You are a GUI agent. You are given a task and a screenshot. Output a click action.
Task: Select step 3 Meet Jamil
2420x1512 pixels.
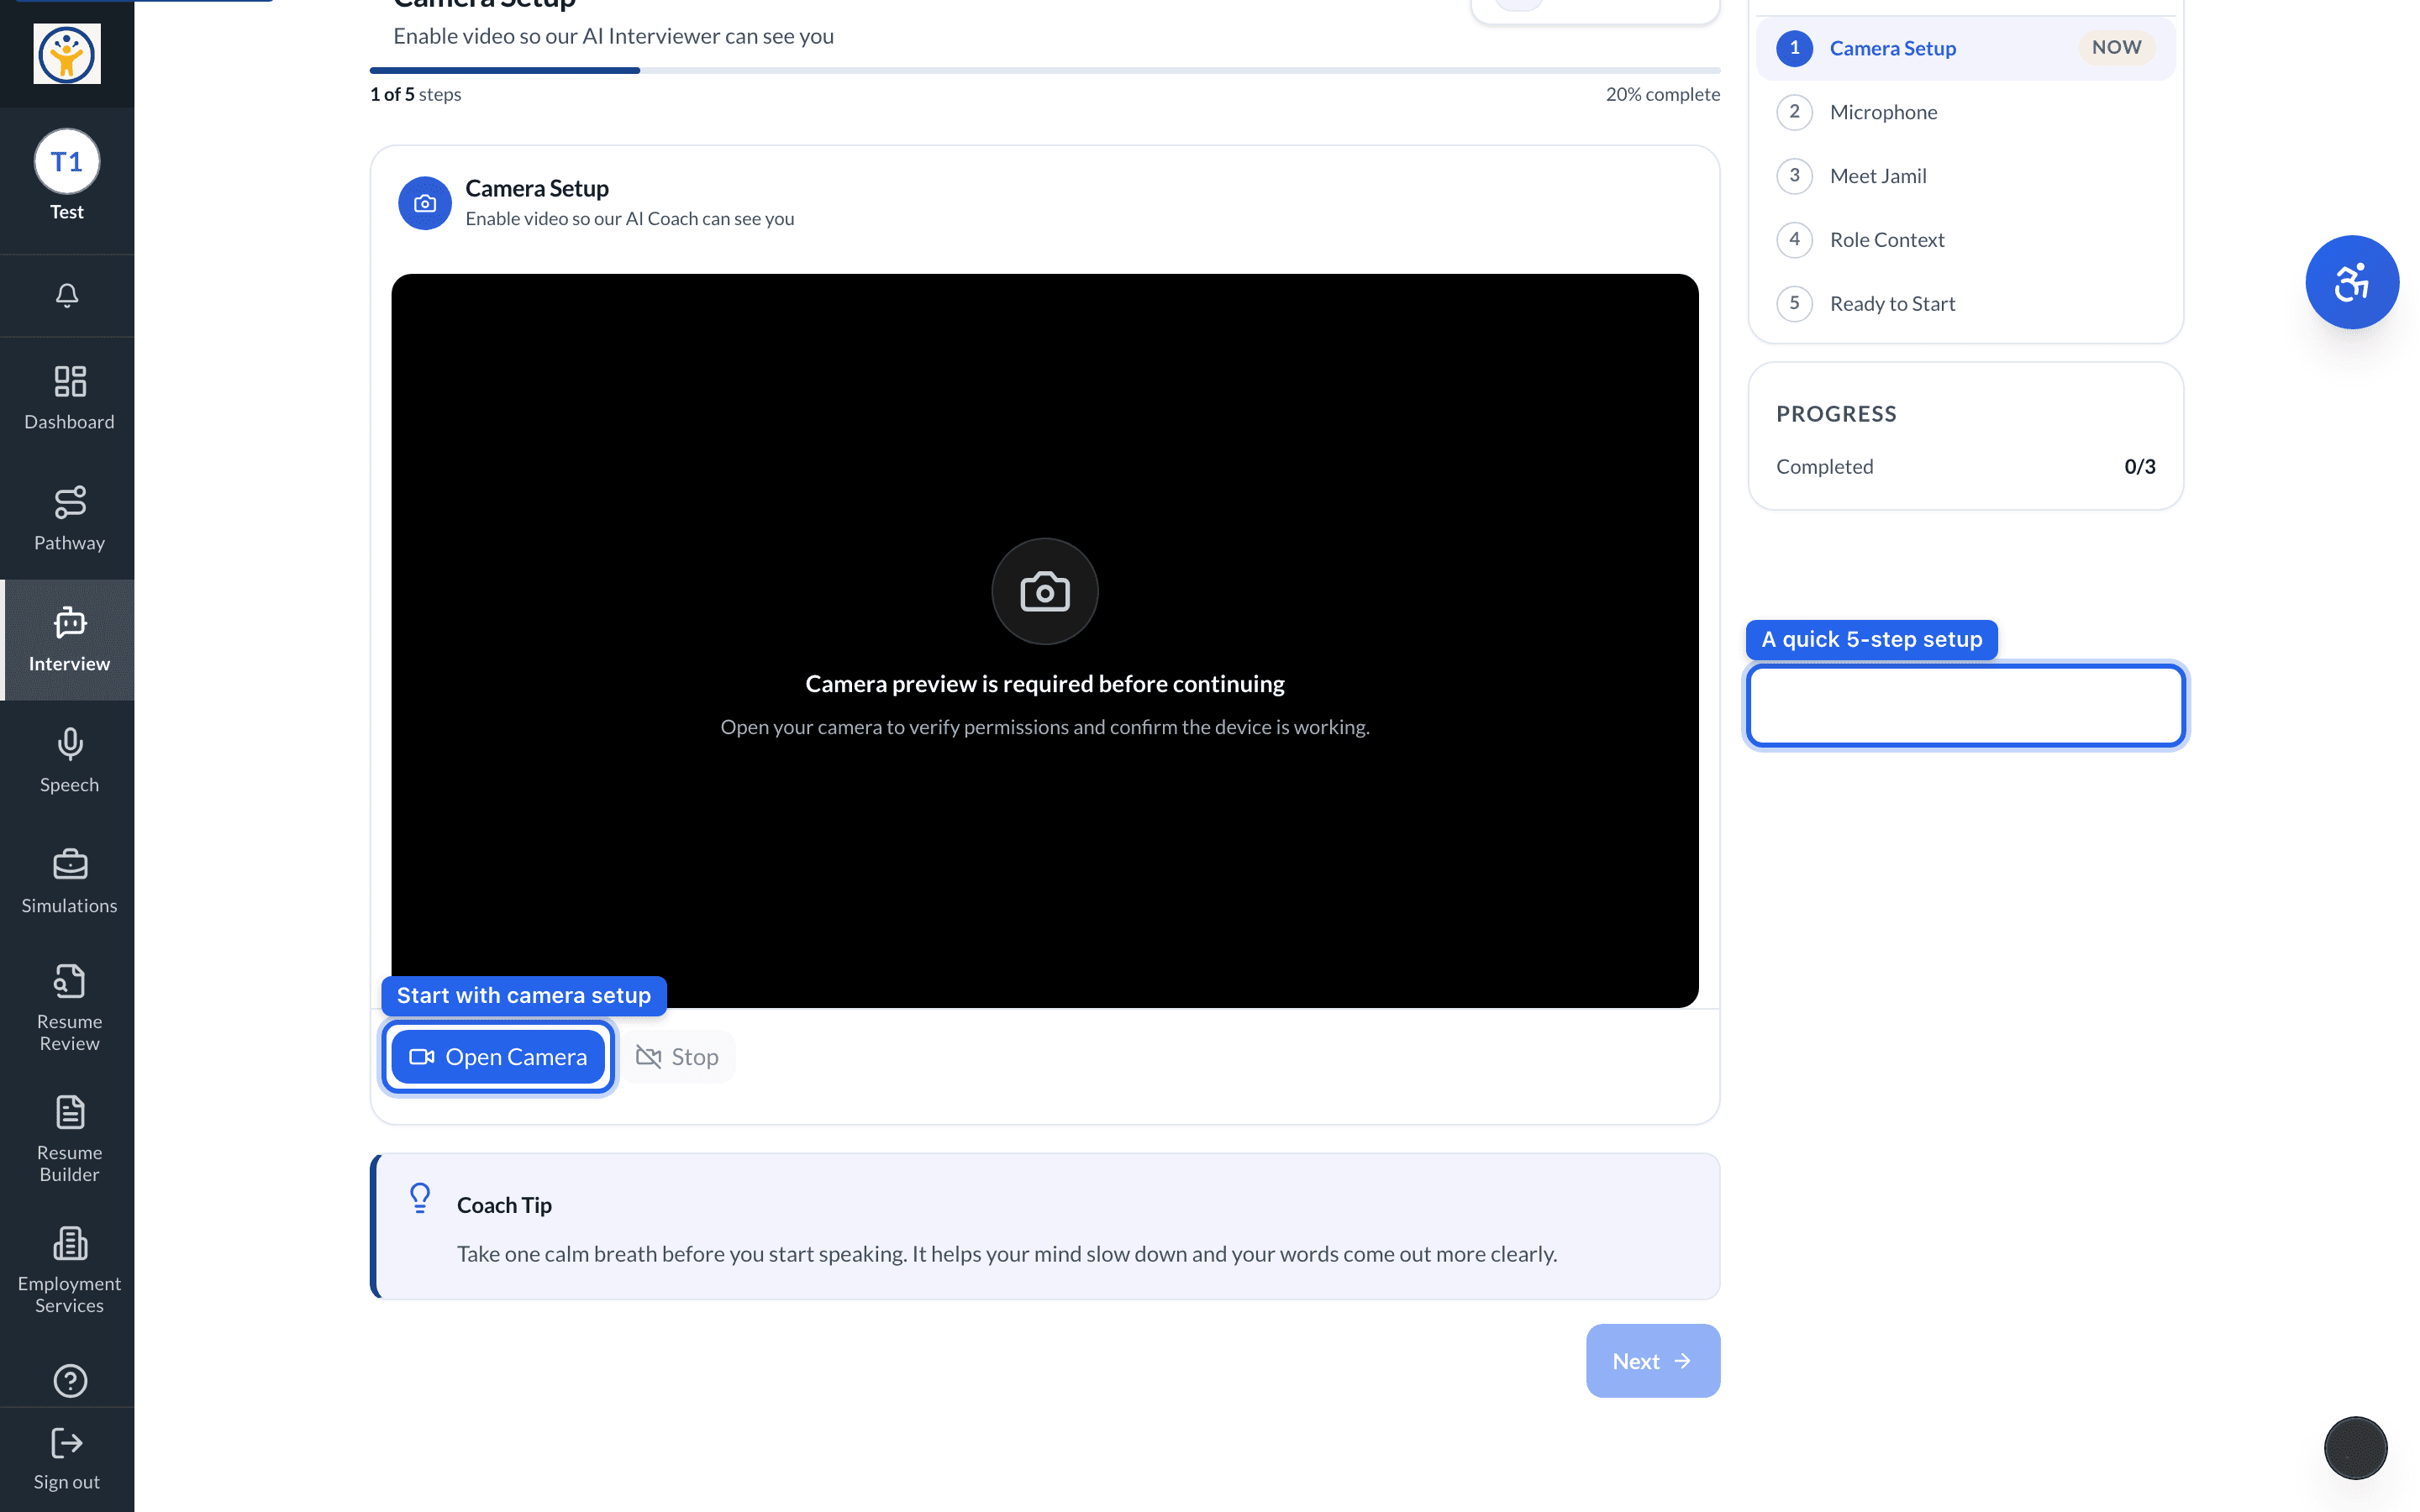[x=1965, y=176]
